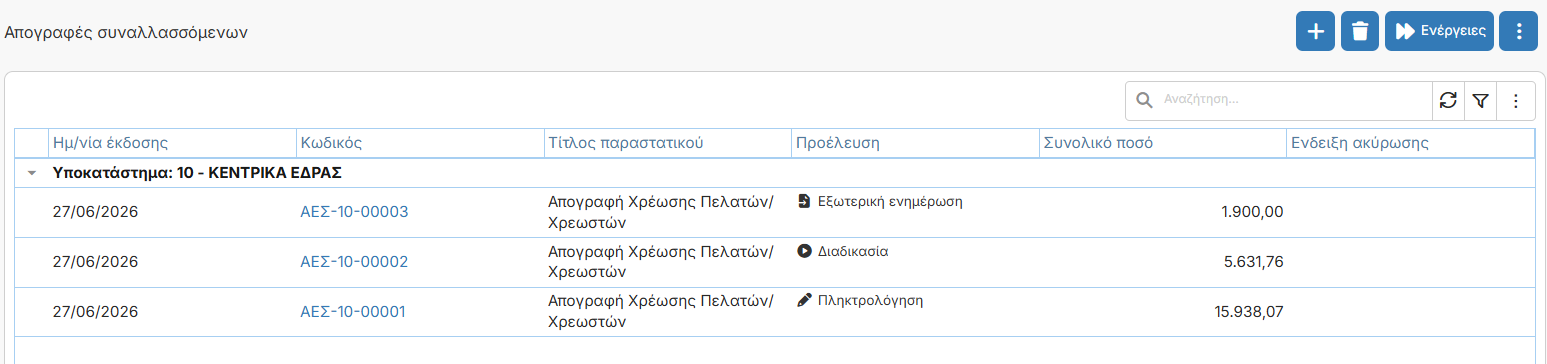Delete selected record using trash icon
1547x364 pixels.
tap(1360, 31)
